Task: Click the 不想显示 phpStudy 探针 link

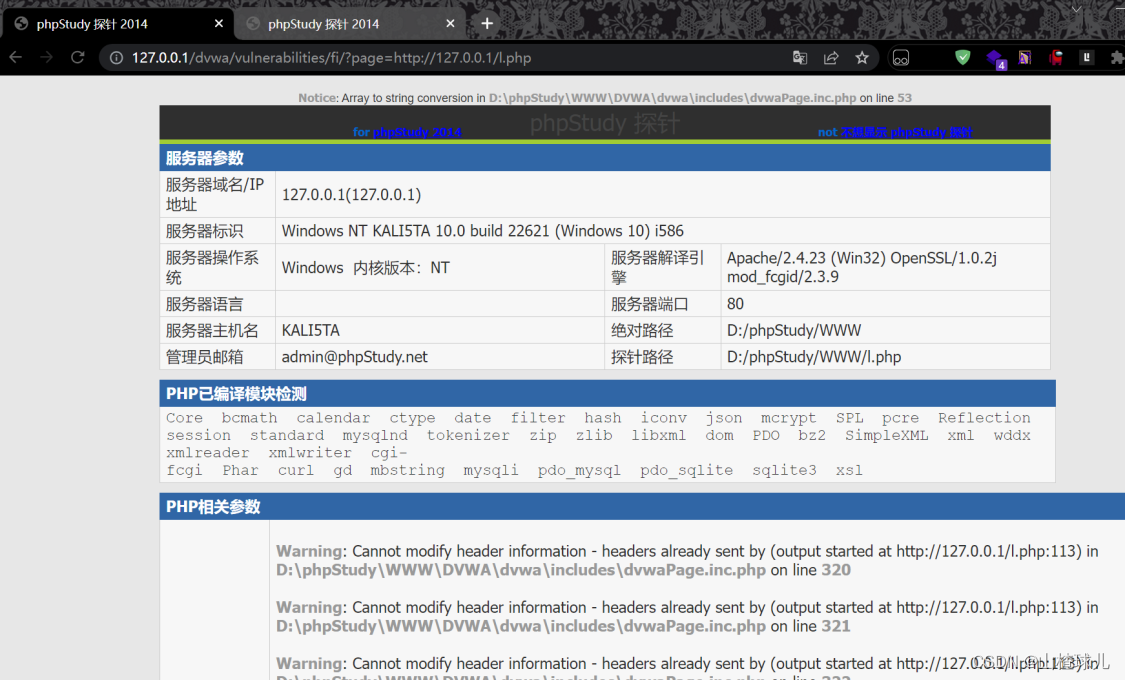Action: 906,132
